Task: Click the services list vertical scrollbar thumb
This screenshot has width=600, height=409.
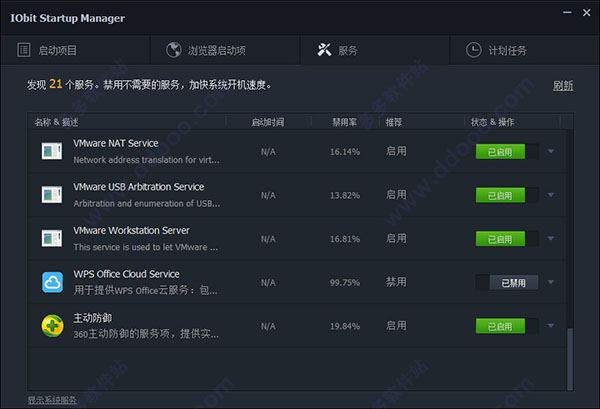Action: [570, 359]
